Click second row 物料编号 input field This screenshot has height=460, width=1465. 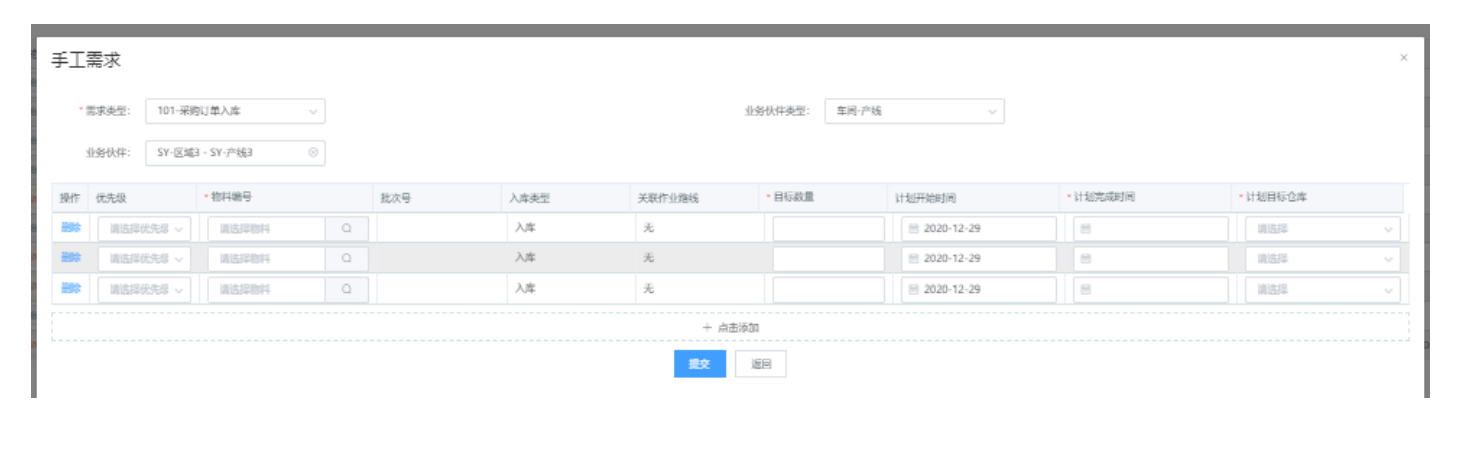pos(266,259)
